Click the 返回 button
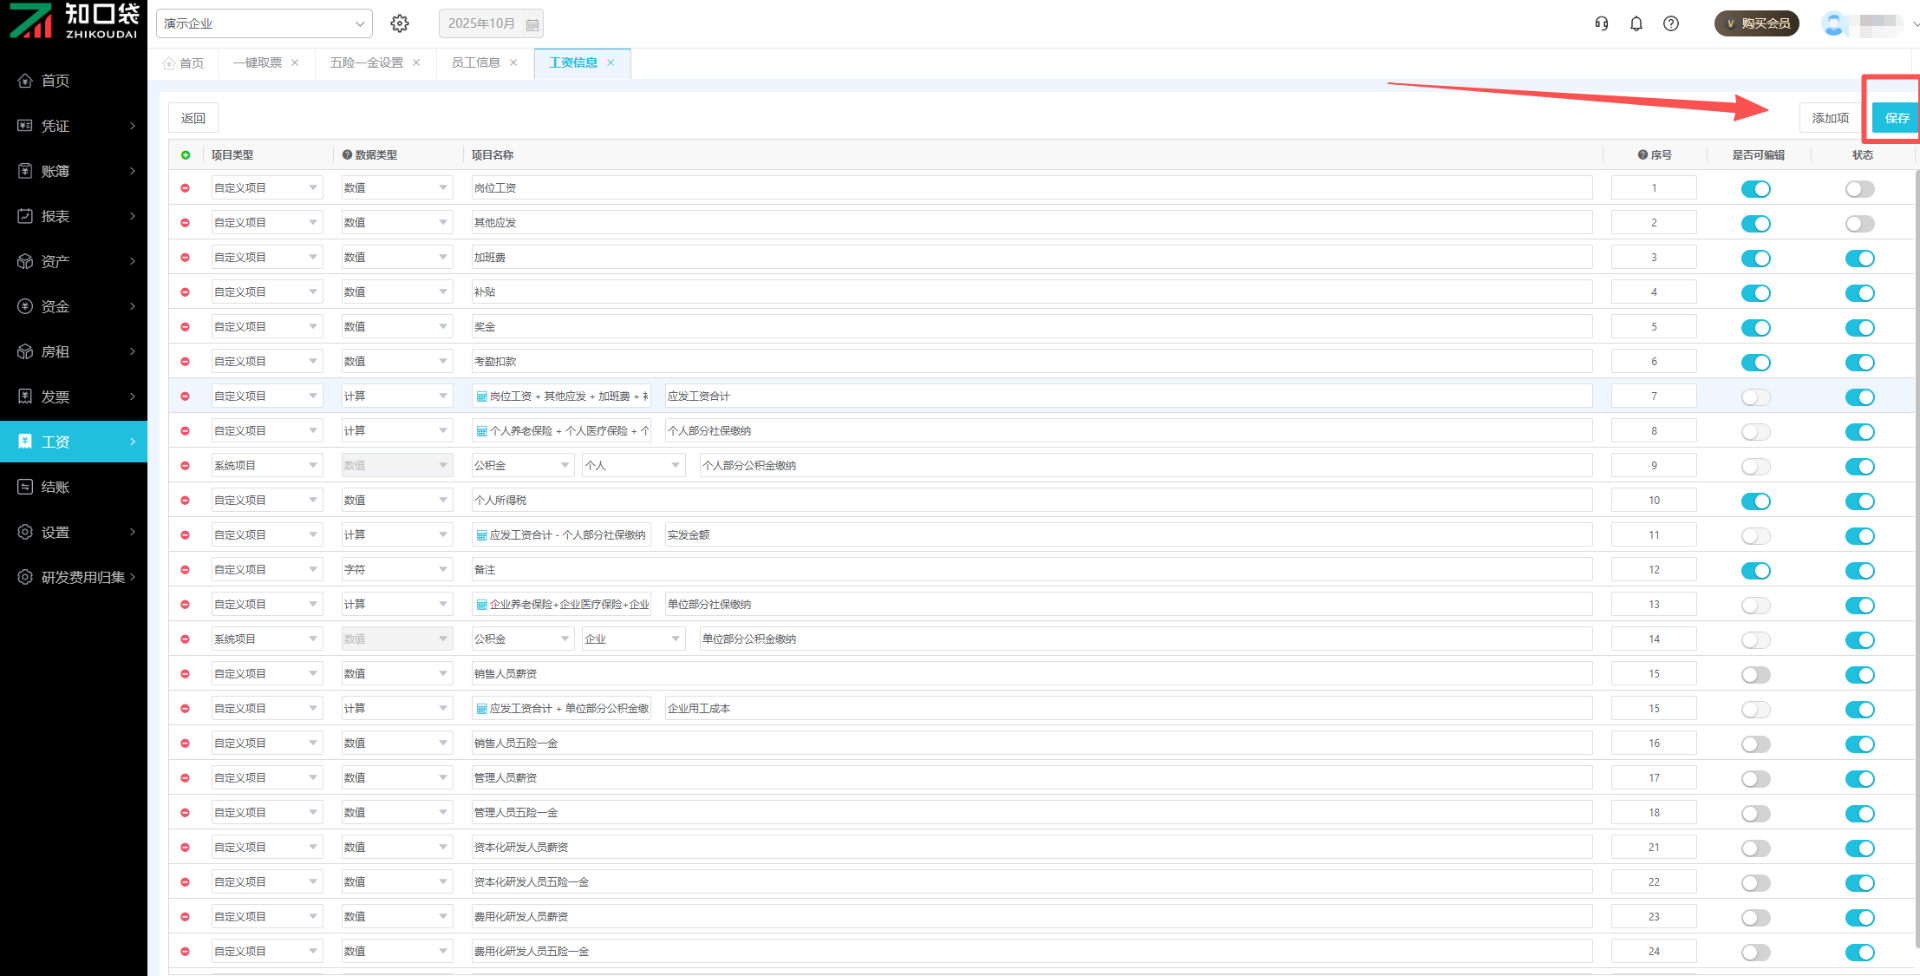1920x976 pixels. coord(193,118)
